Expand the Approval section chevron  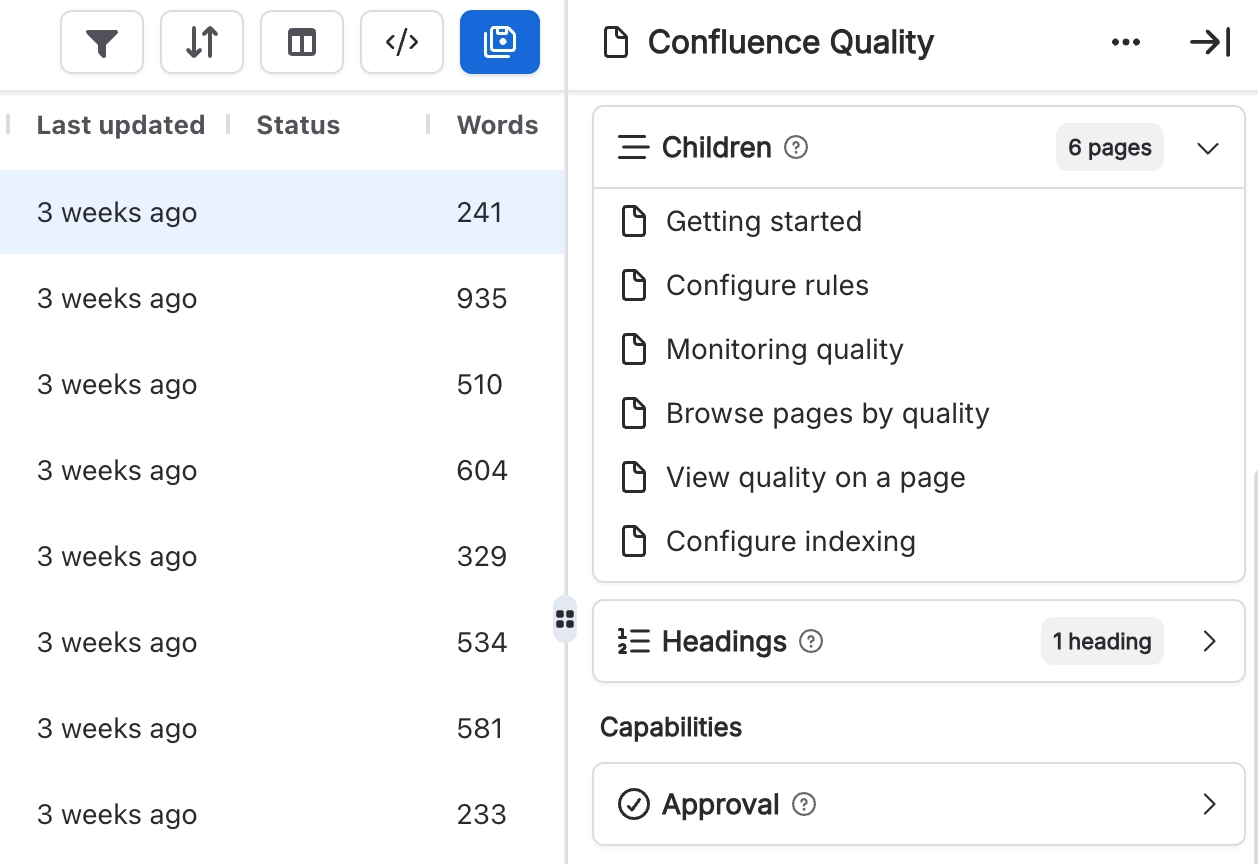(1209, 804)
